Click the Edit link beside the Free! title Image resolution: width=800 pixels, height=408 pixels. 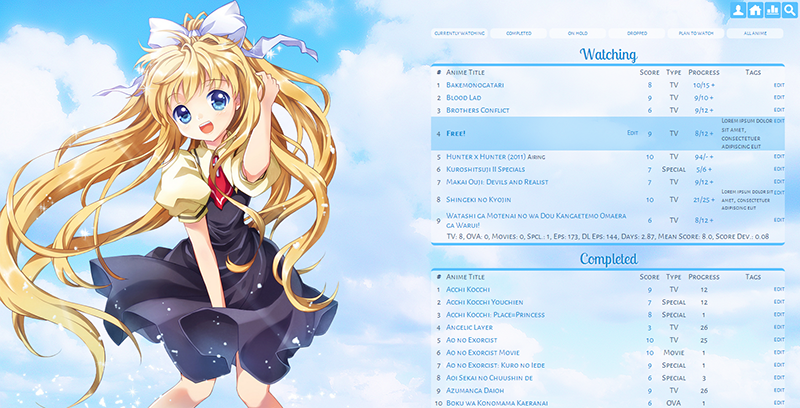tap(633, 133)
